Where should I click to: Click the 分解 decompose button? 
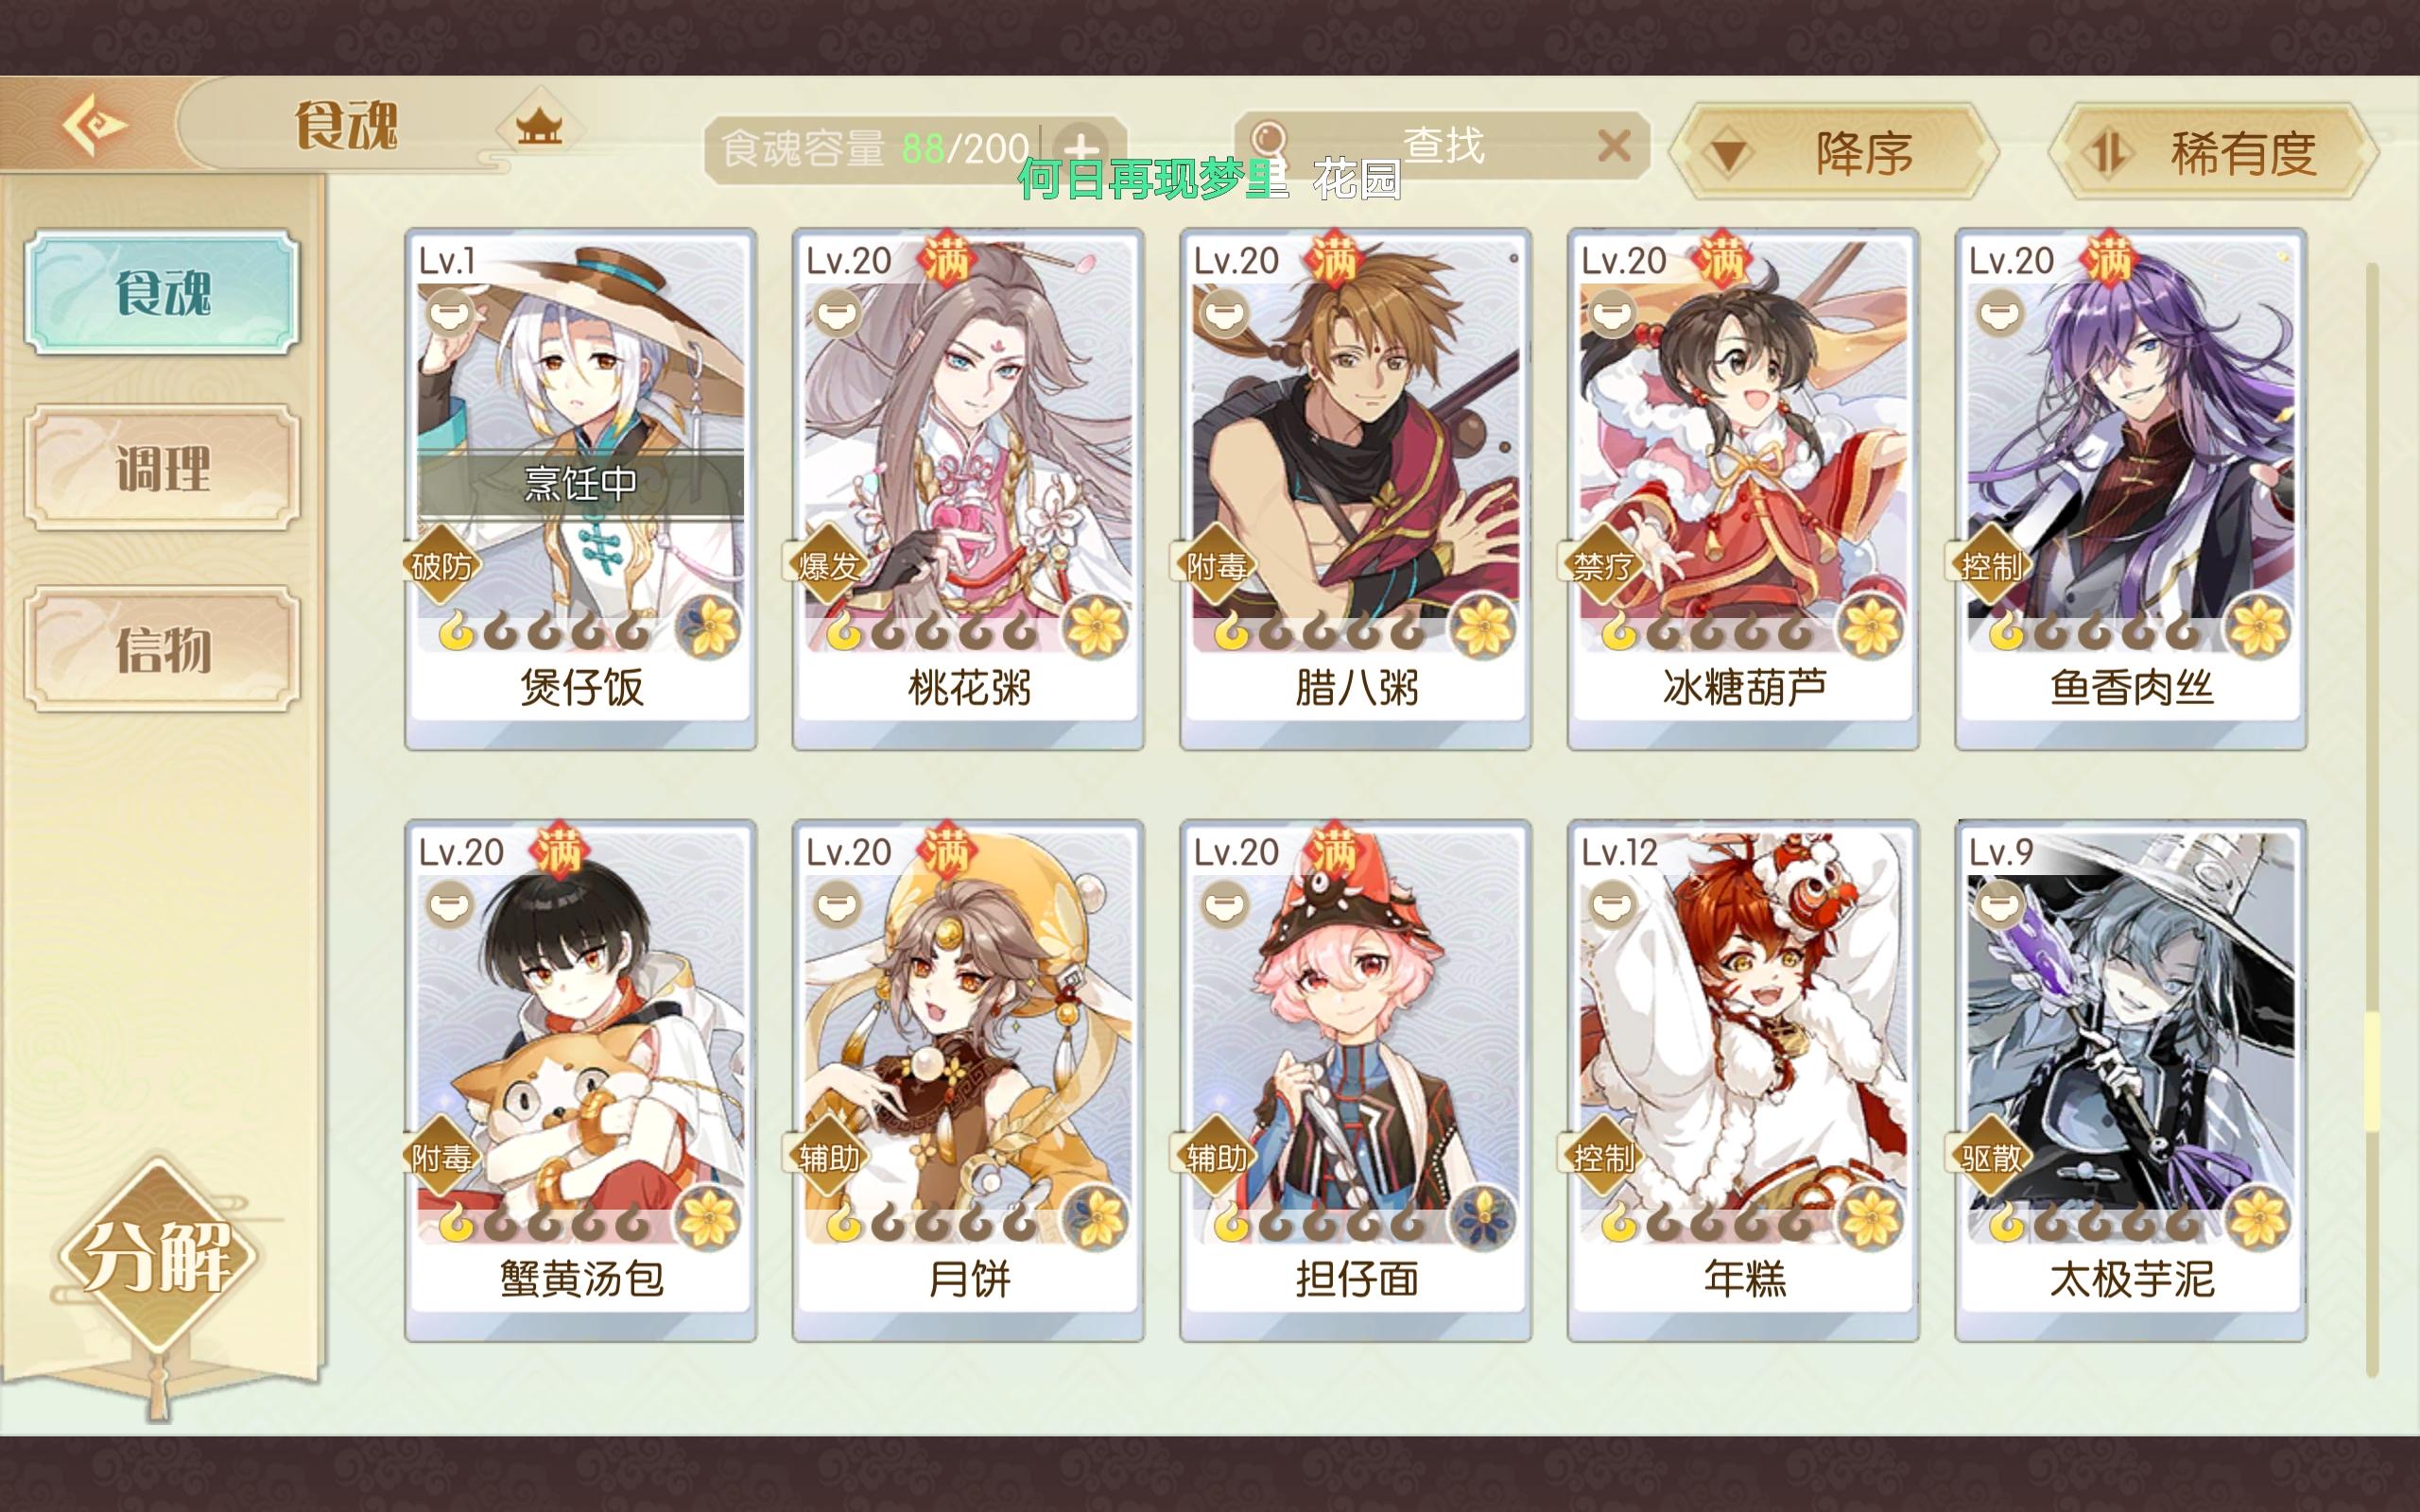(x=158, y=1257)
